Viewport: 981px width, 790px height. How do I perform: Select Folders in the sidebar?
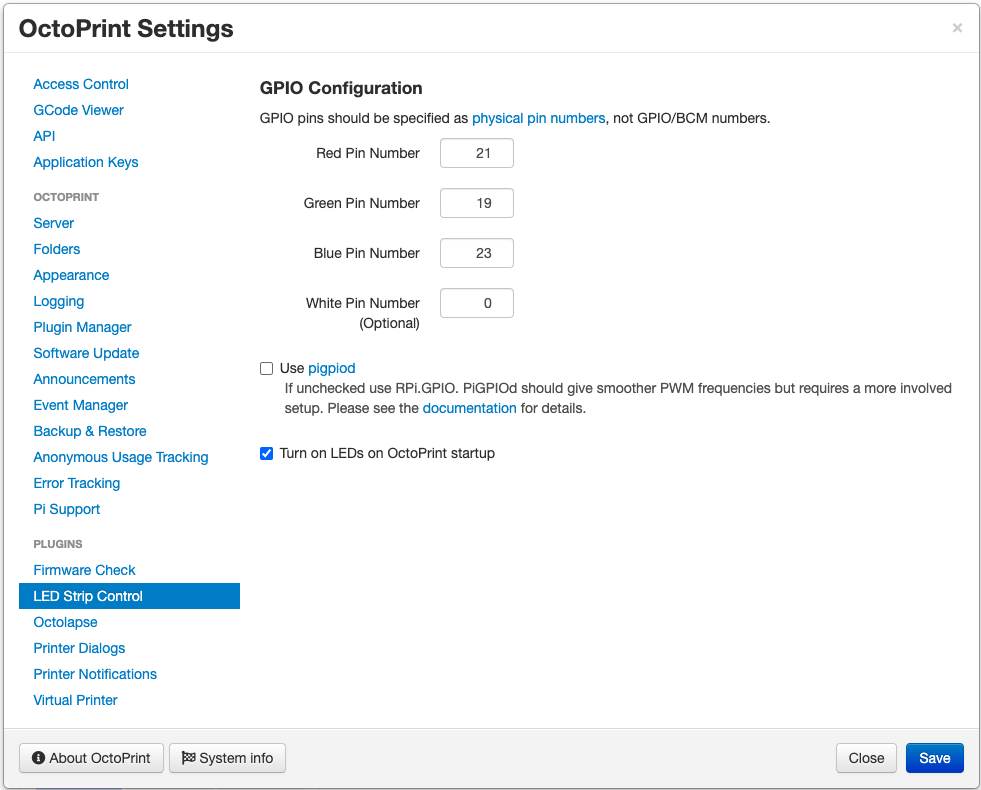tap(56, 249)
